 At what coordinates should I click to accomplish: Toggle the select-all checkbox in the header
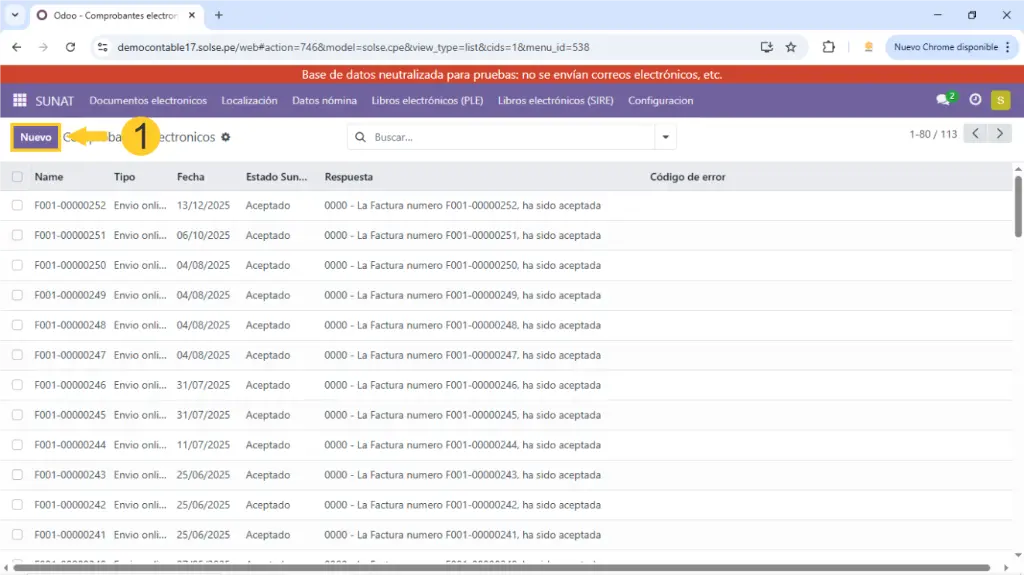coord(17,177)
